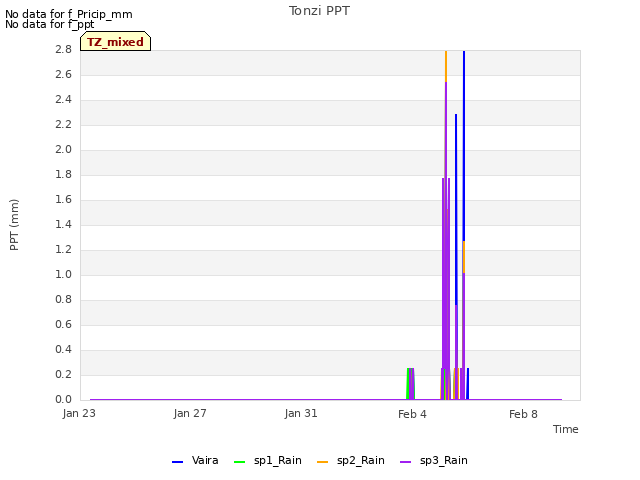
Task: Click the purple sp3_Rain legend swatch
Action: pos(405,462)
